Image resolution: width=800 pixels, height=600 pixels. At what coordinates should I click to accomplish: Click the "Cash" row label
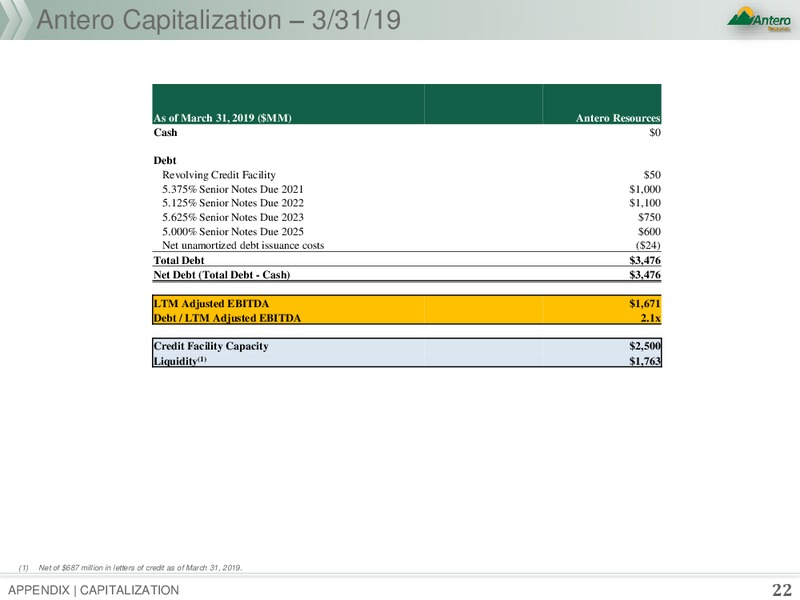click(165, 133)
